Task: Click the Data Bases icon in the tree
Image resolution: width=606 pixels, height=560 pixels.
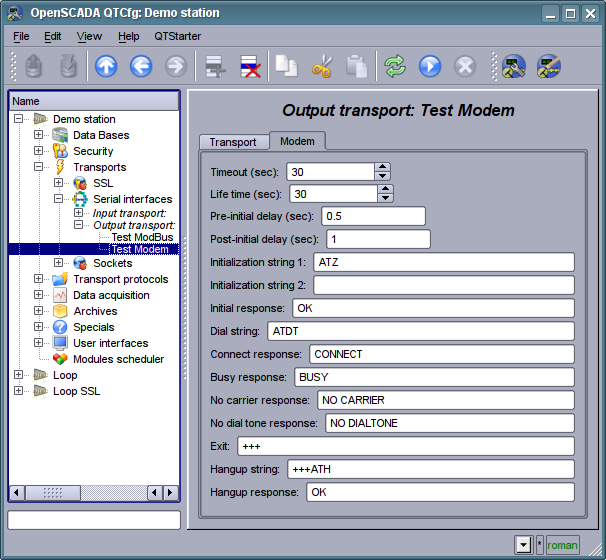Action: [x=60, y=135]
